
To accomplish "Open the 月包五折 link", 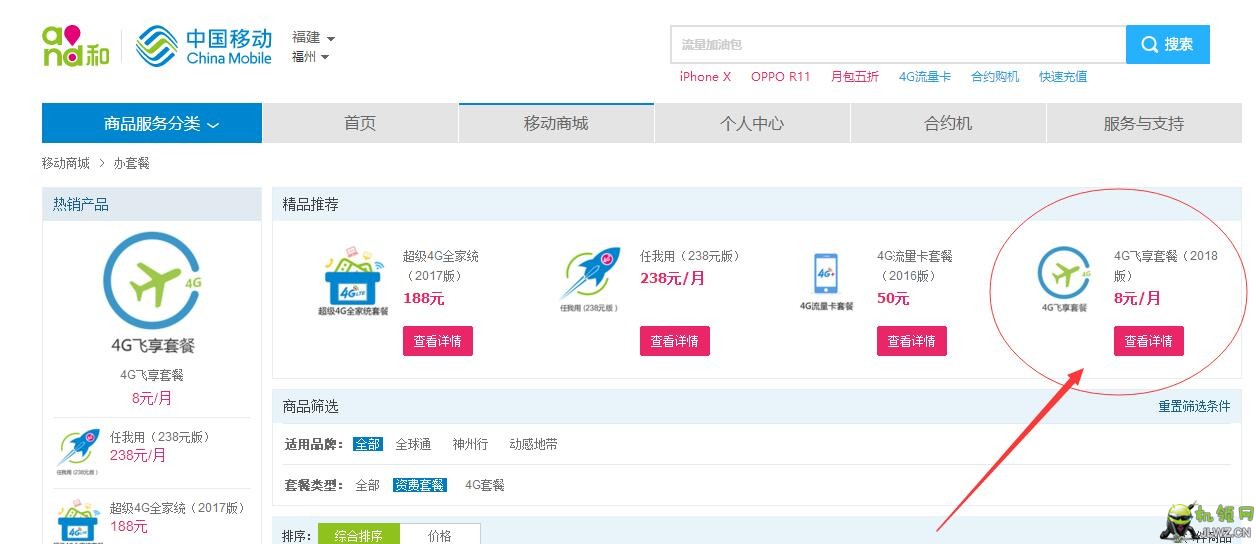I will (855, 76).
